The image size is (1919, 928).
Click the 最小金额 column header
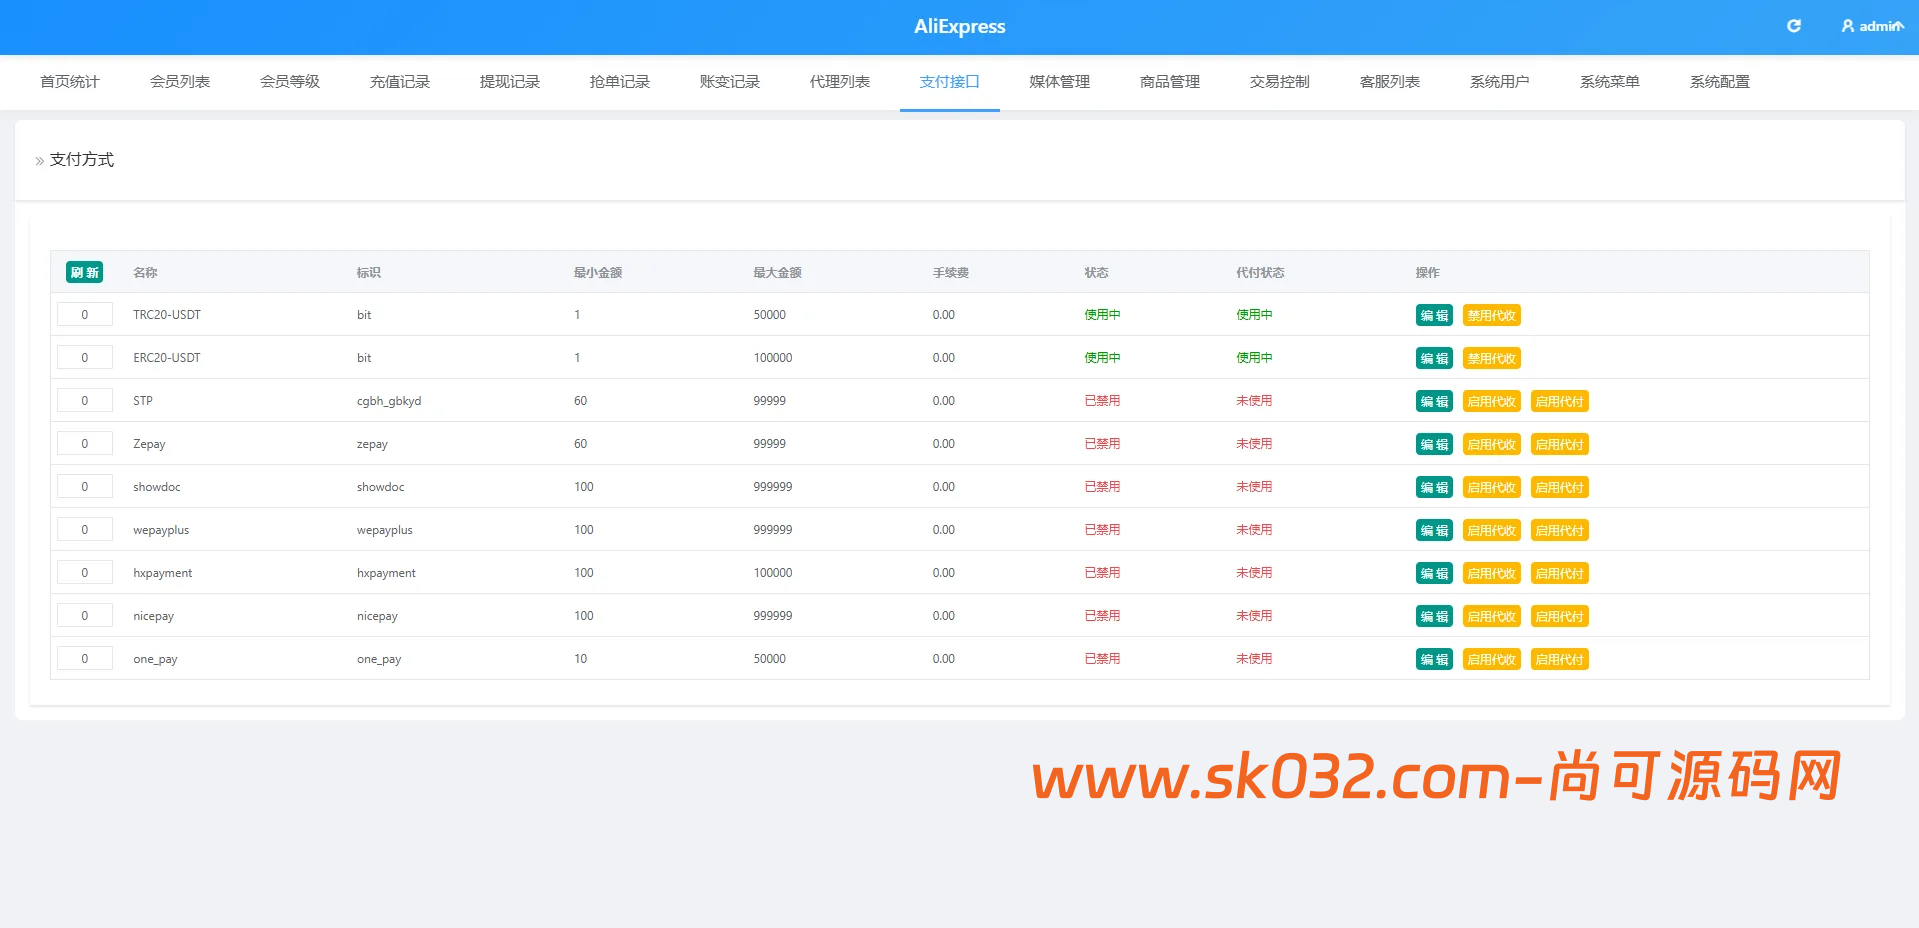pos(598,272)
